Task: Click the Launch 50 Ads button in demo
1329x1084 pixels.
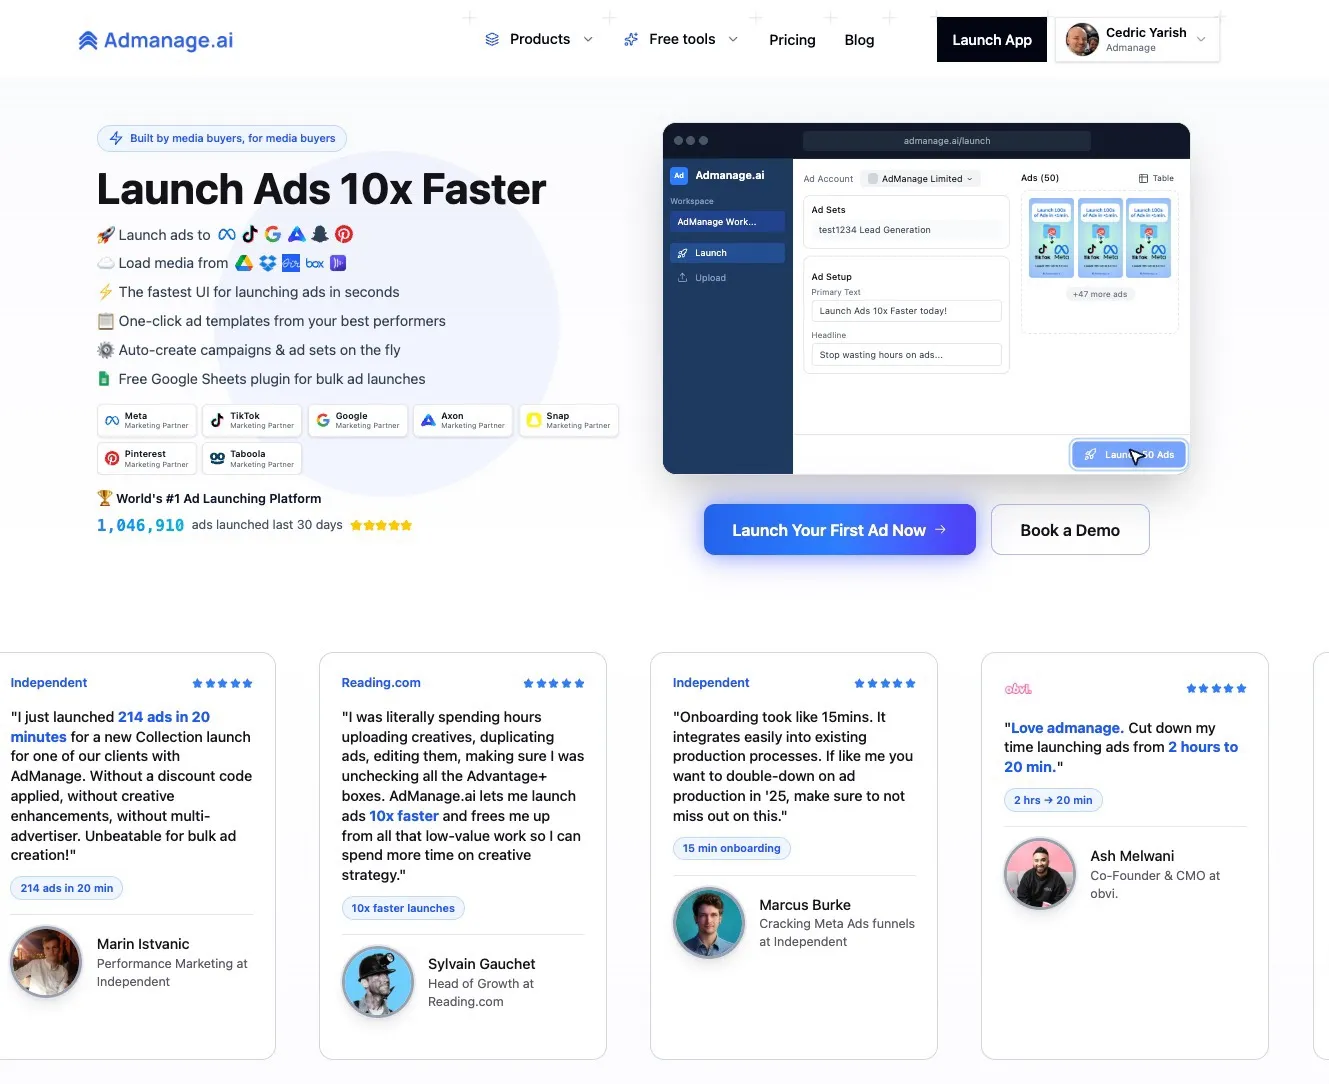Action: [x=1129, y=454]
